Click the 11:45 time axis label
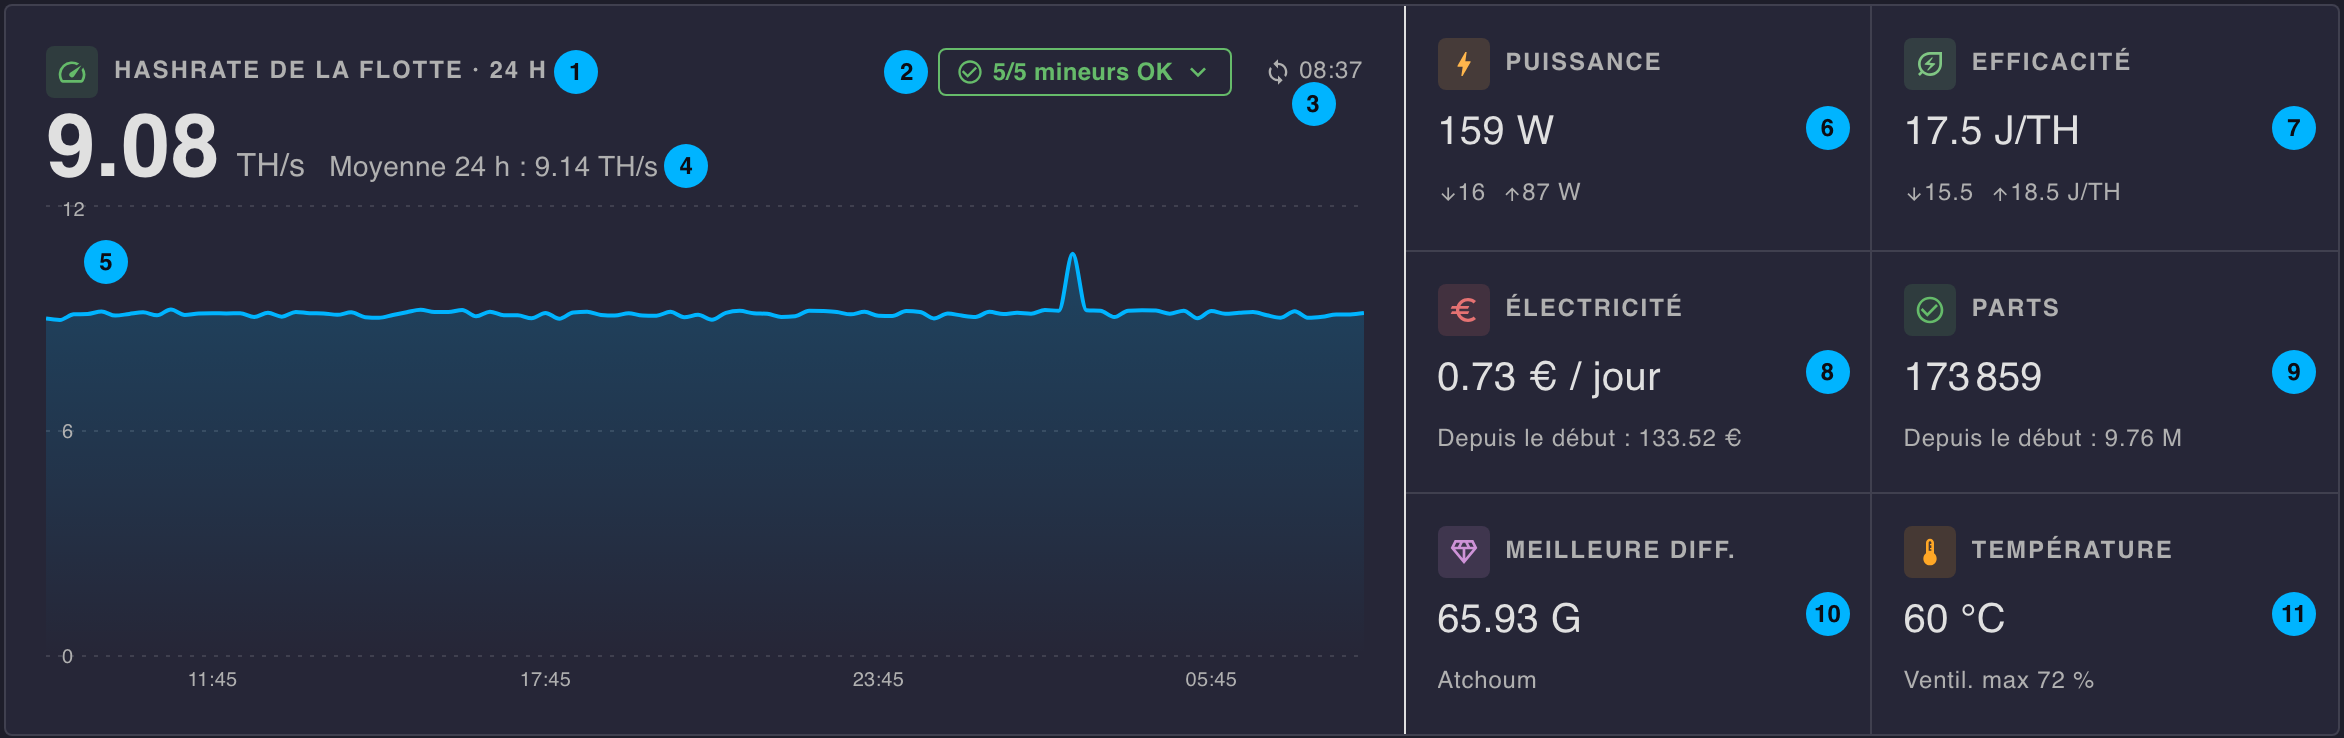The height and width of the screenshot is (738, 2344). point(213,680)
